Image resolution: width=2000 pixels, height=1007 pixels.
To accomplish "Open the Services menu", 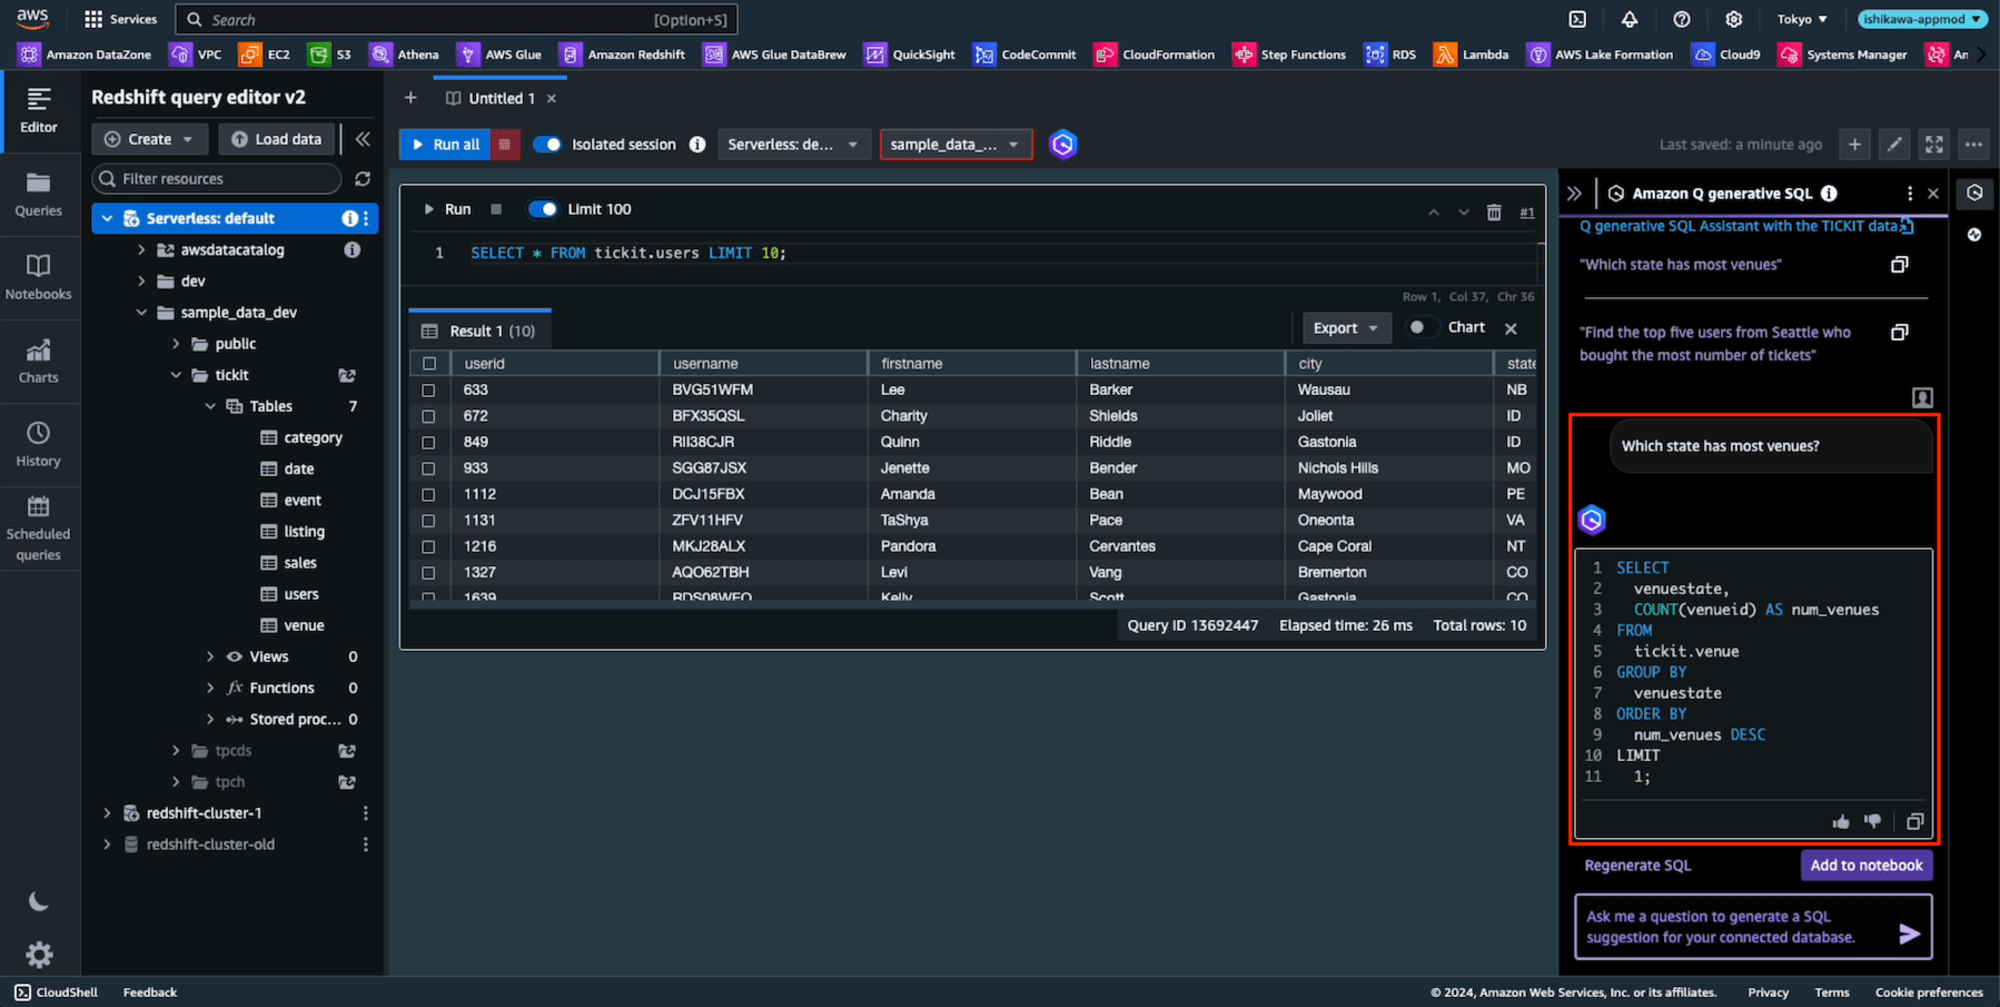I will tap(121, 19).
